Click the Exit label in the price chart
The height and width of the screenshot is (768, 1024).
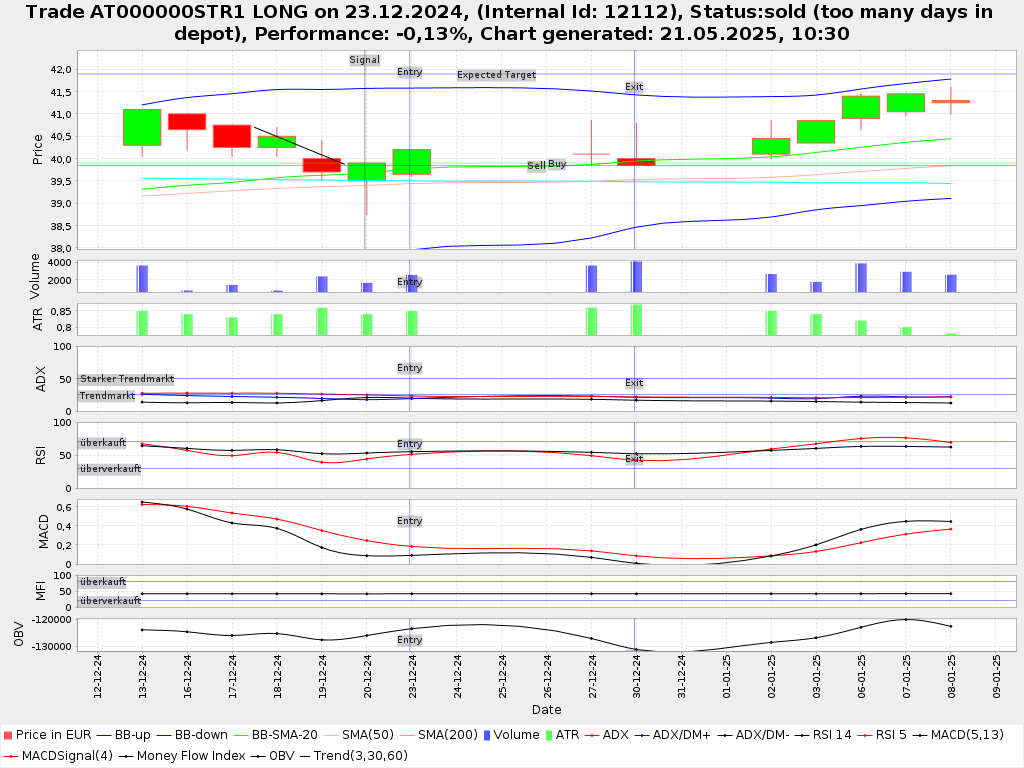pyautogui.click(x=634, y=87)
